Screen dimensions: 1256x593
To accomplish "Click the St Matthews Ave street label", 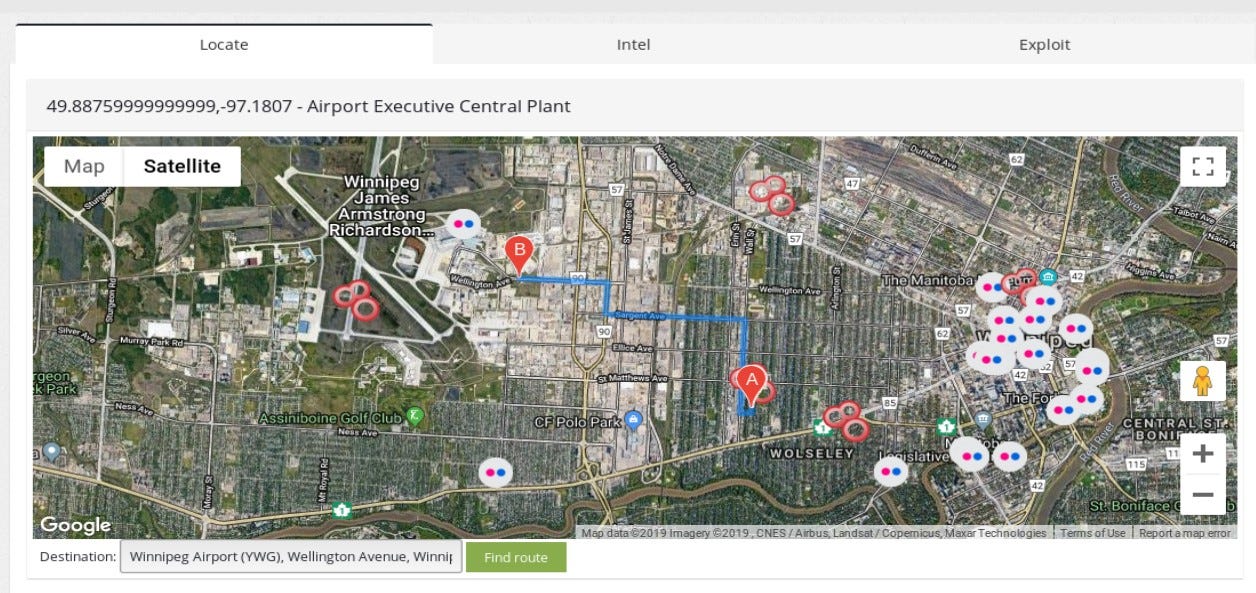I will (632, 379).
